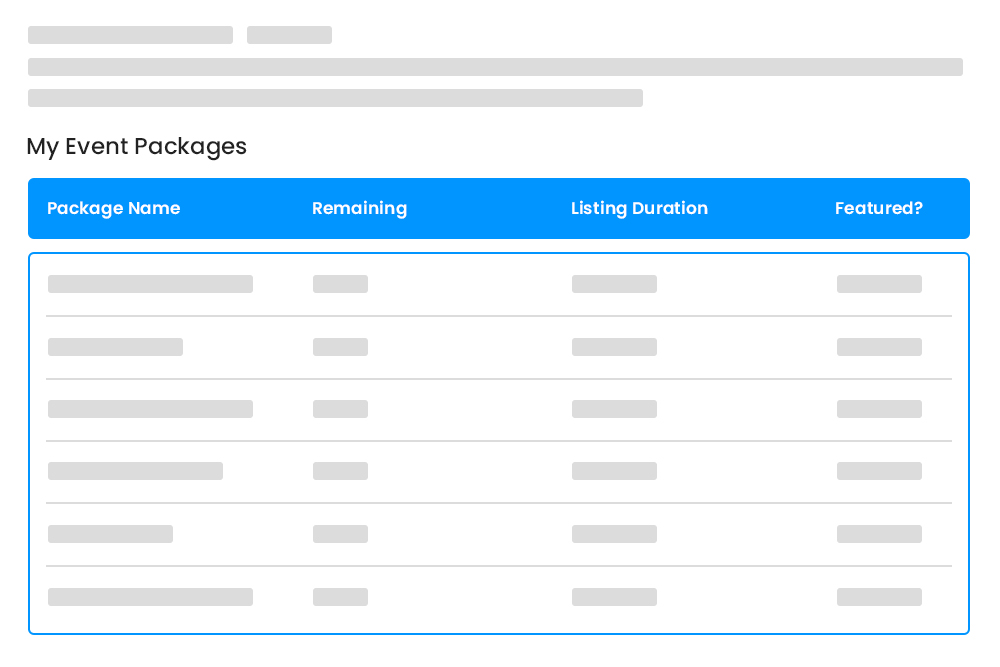The image size is (1000, 667).
Task: Select the fifth row package name placeholder
Action: pos(110,534)
